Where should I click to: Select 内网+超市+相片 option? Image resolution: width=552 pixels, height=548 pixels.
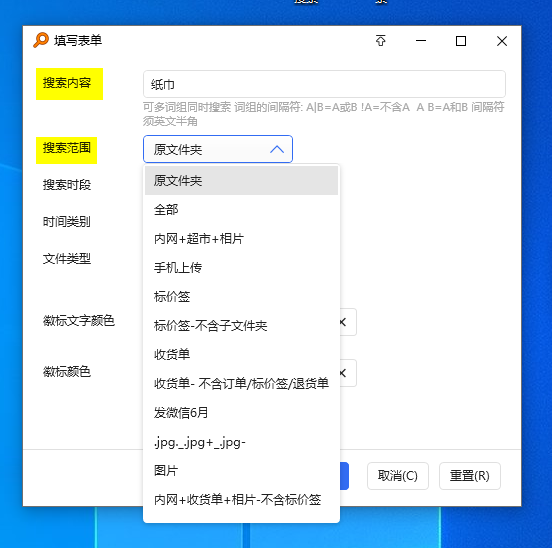point(241,239)
